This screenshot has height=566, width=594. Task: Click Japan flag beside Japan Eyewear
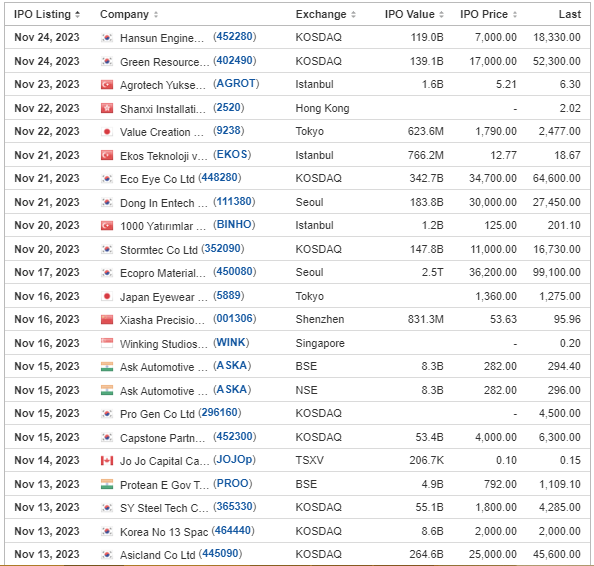pos(107,296)
